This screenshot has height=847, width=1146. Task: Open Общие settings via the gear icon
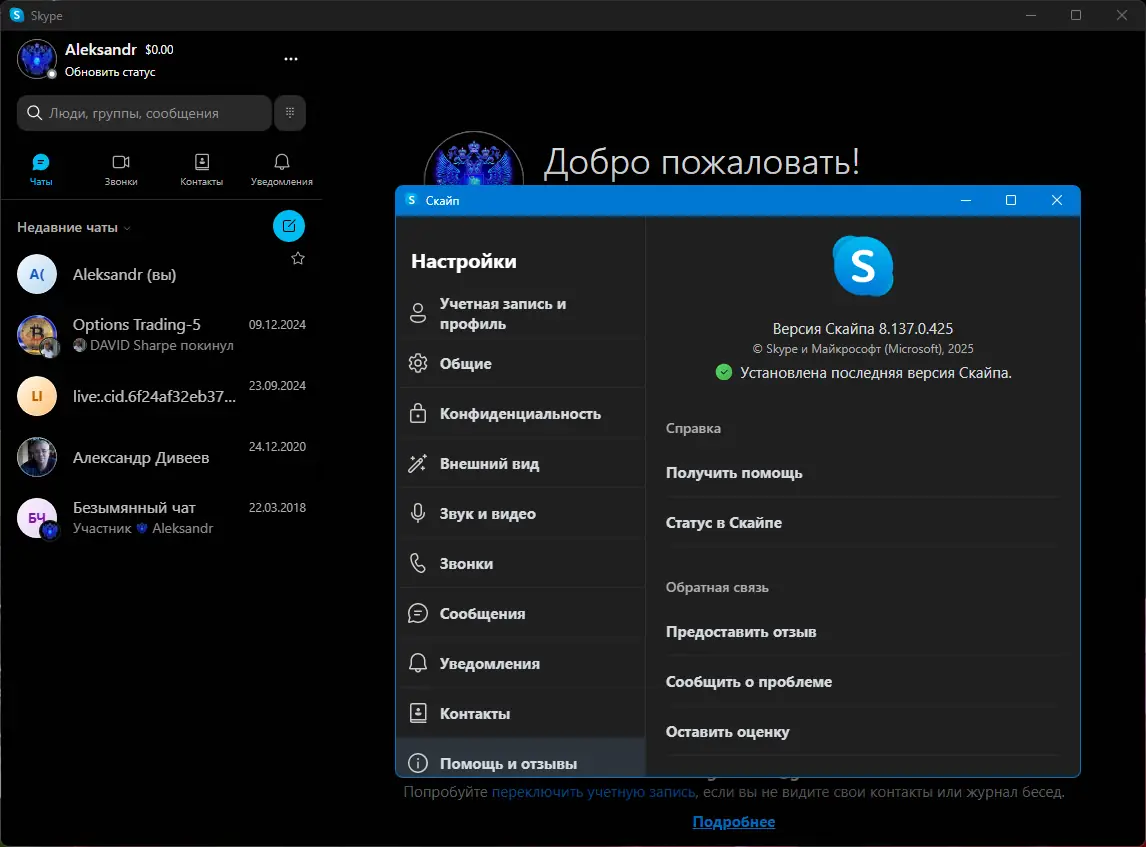click(419, 363)
